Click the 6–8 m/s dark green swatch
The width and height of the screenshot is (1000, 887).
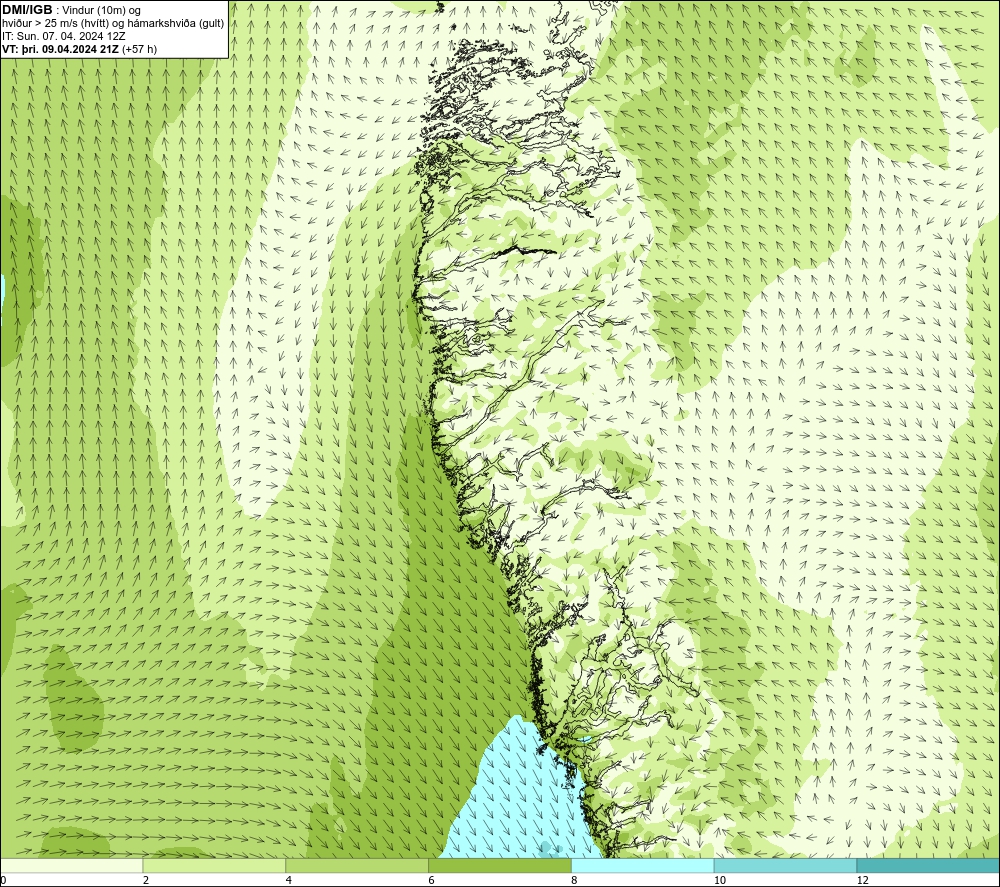click(500, 865)
